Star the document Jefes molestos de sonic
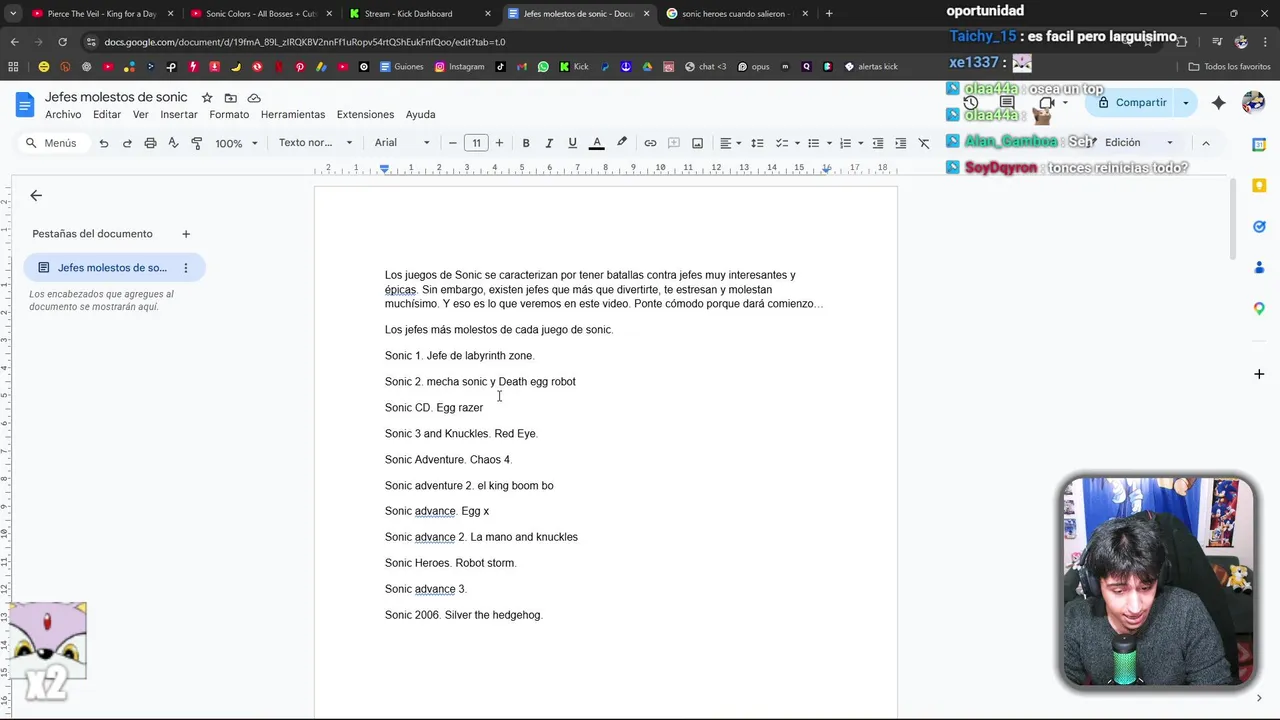Image resolution: width=1280 pixels, height=720 pixels. coord(207,98)
